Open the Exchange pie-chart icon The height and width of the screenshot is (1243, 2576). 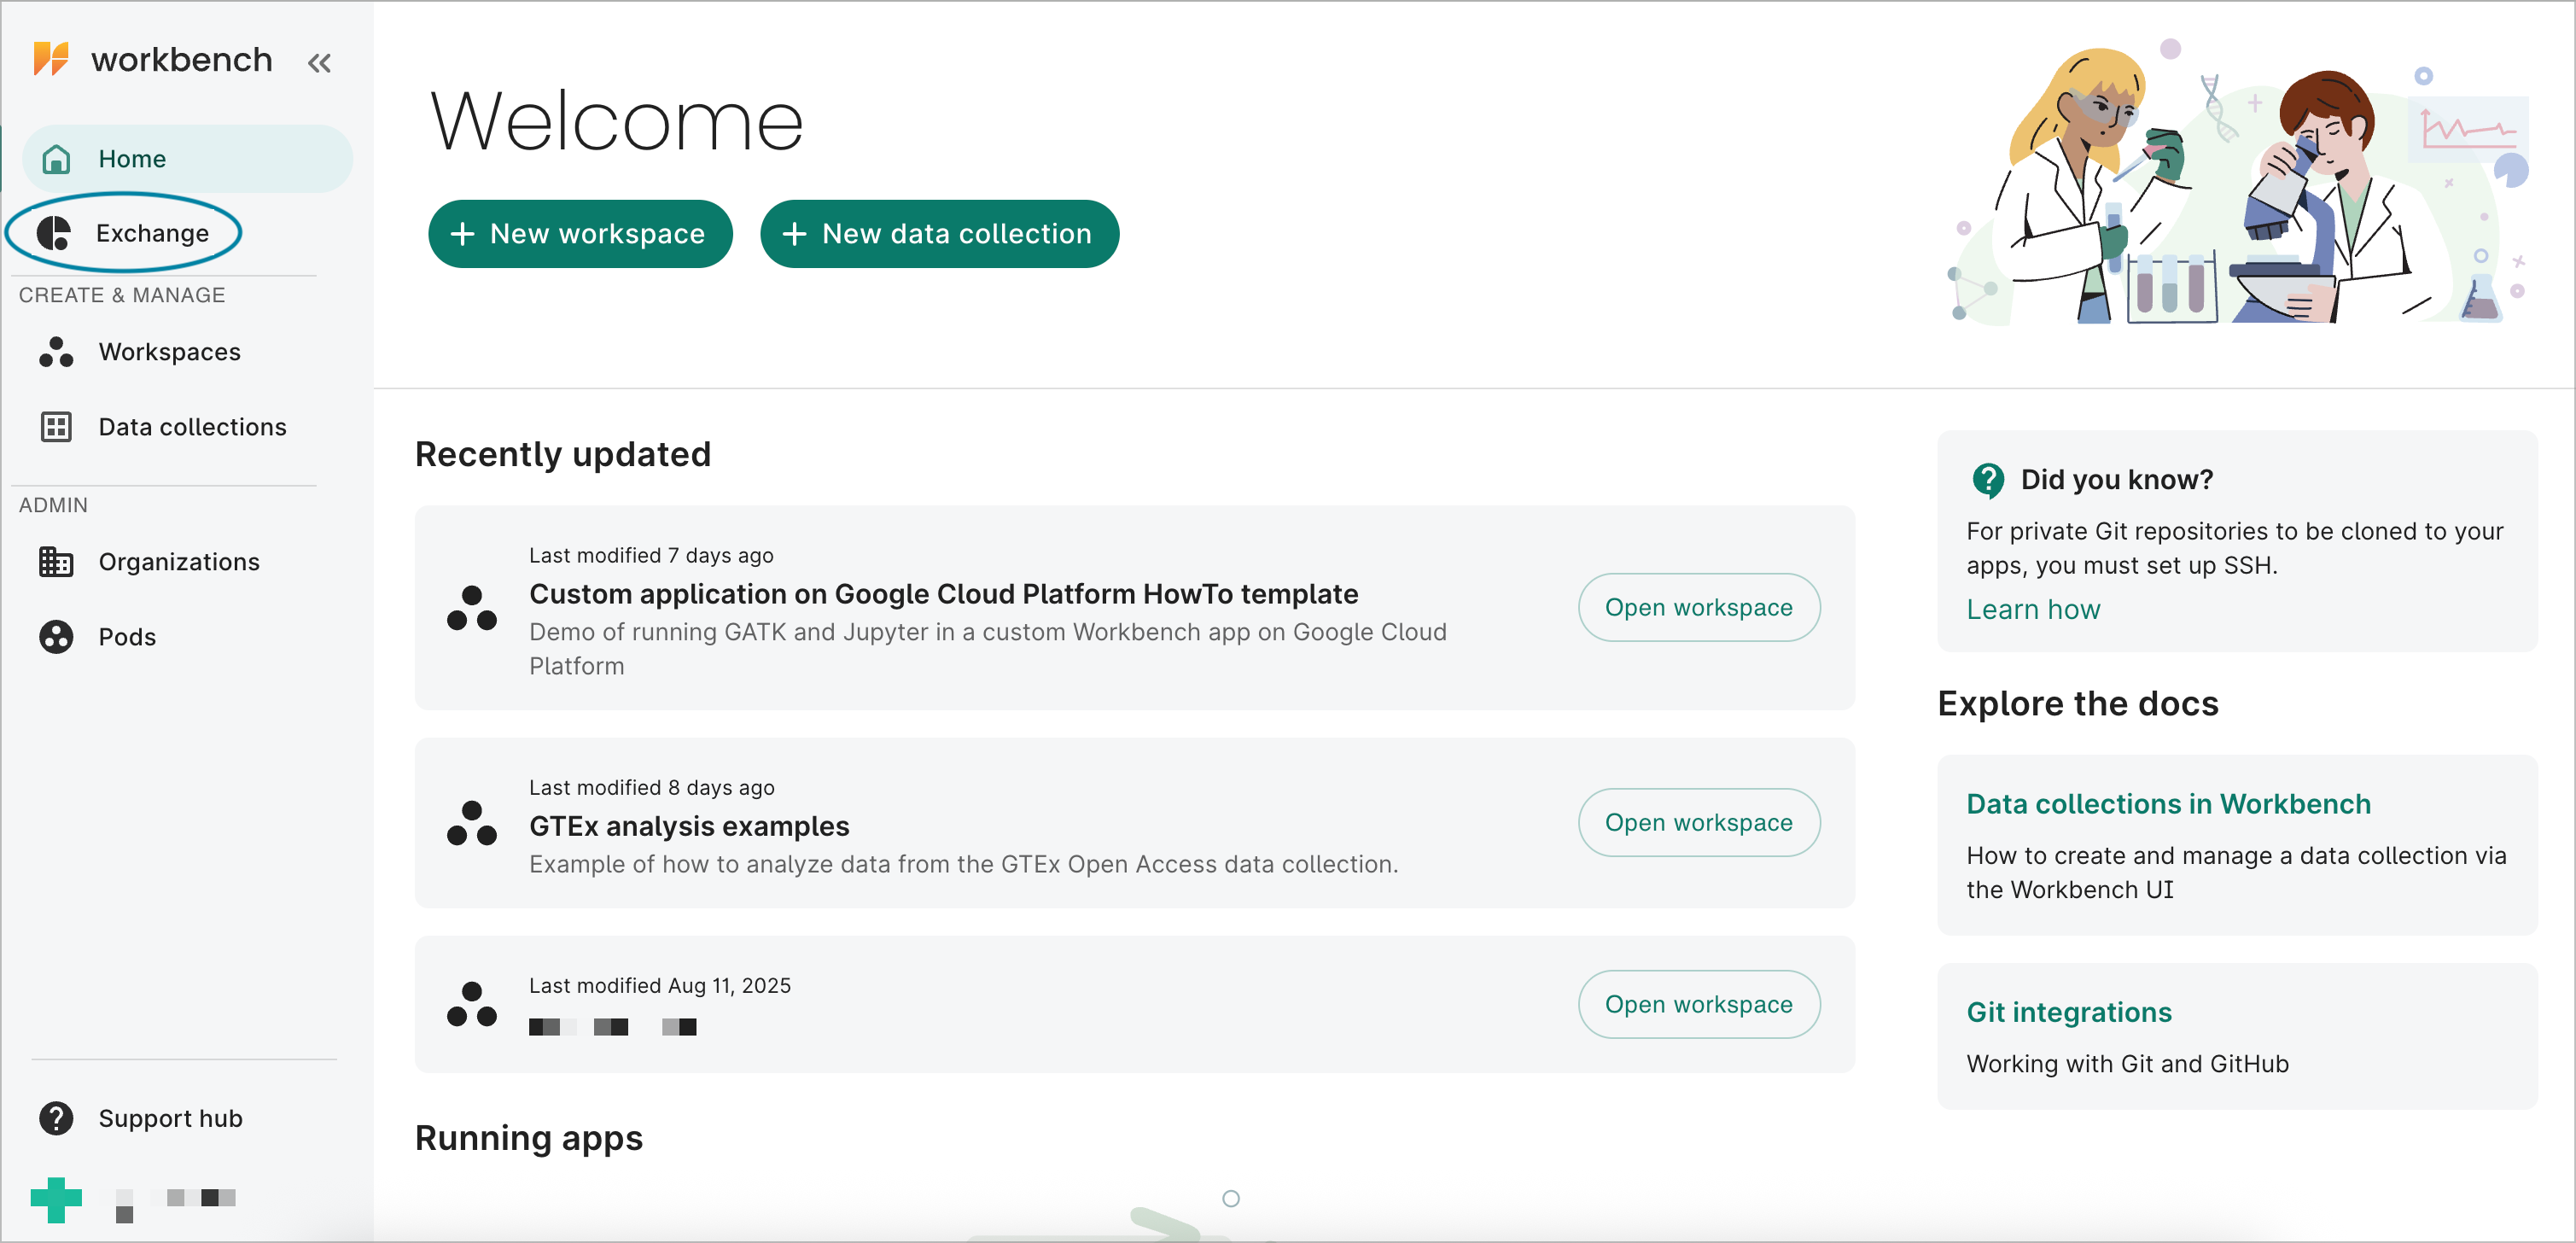pos(54,233)
